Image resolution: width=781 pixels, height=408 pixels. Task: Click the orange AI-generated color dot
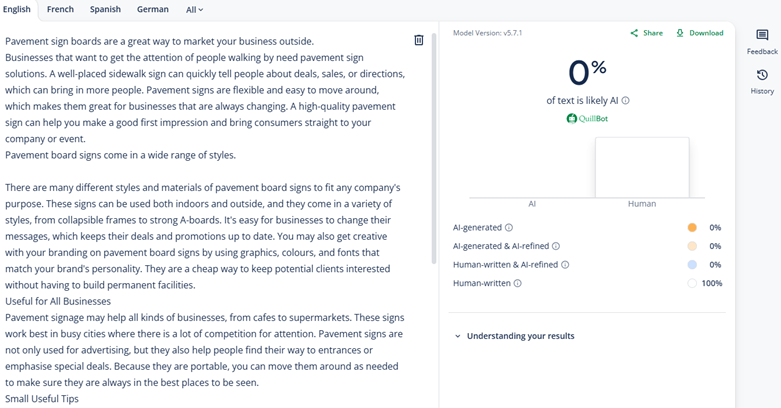pyautogui.click(x=692, y=228)
